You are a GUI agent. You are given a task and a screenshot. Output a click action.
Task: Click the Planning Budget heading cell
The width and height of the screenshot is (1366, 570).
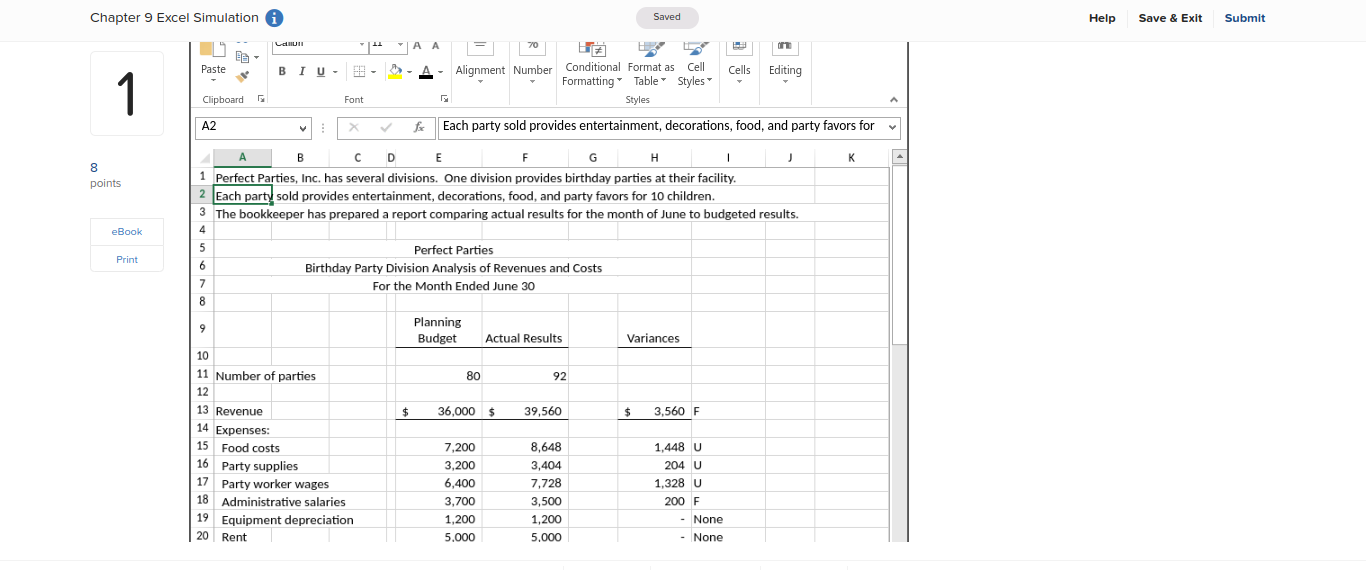439,329
